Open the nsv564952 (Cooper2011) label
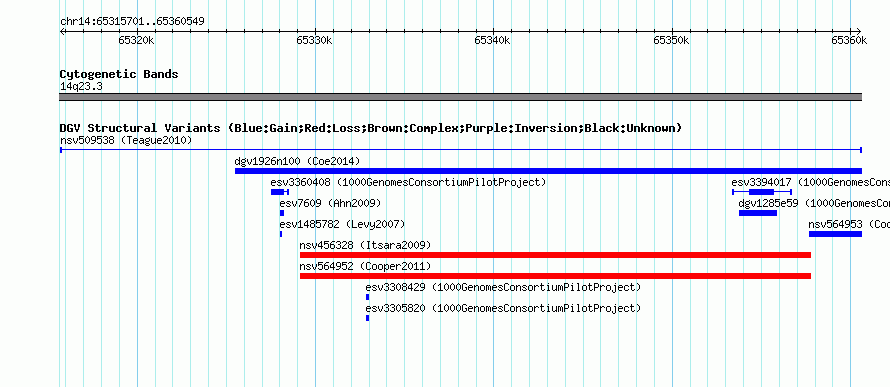Image resolution: width=890 pixels, height=387 pixels. coord(366,266)
